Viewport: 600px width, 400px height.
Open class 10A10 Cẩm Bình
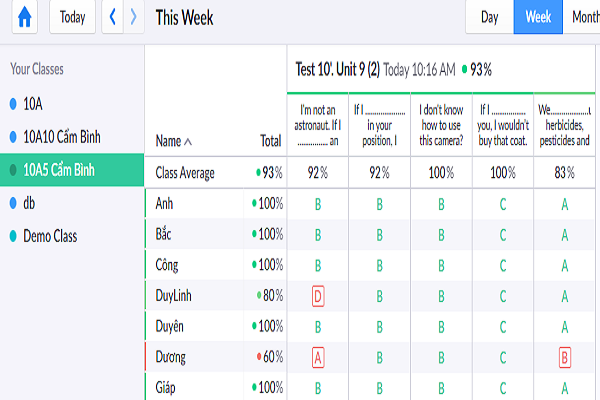62,137
